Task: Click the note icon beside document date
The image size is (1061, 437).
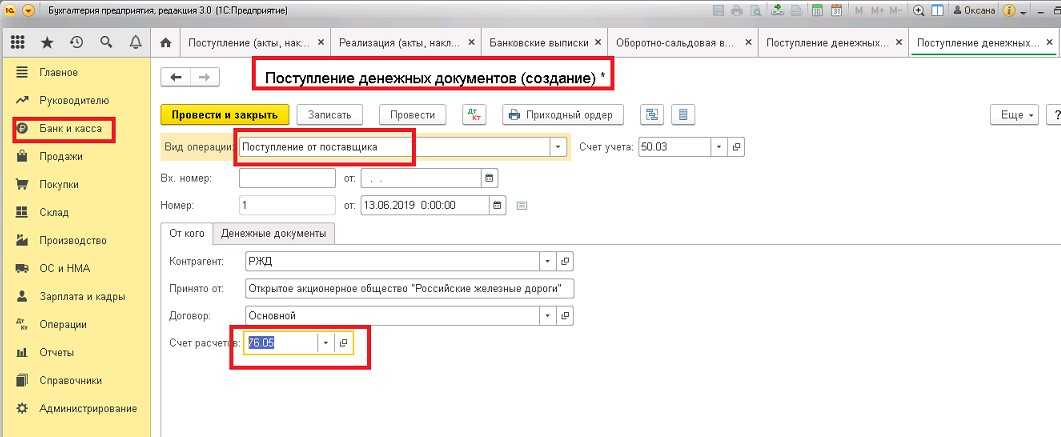Action: (x=522, y=205)
